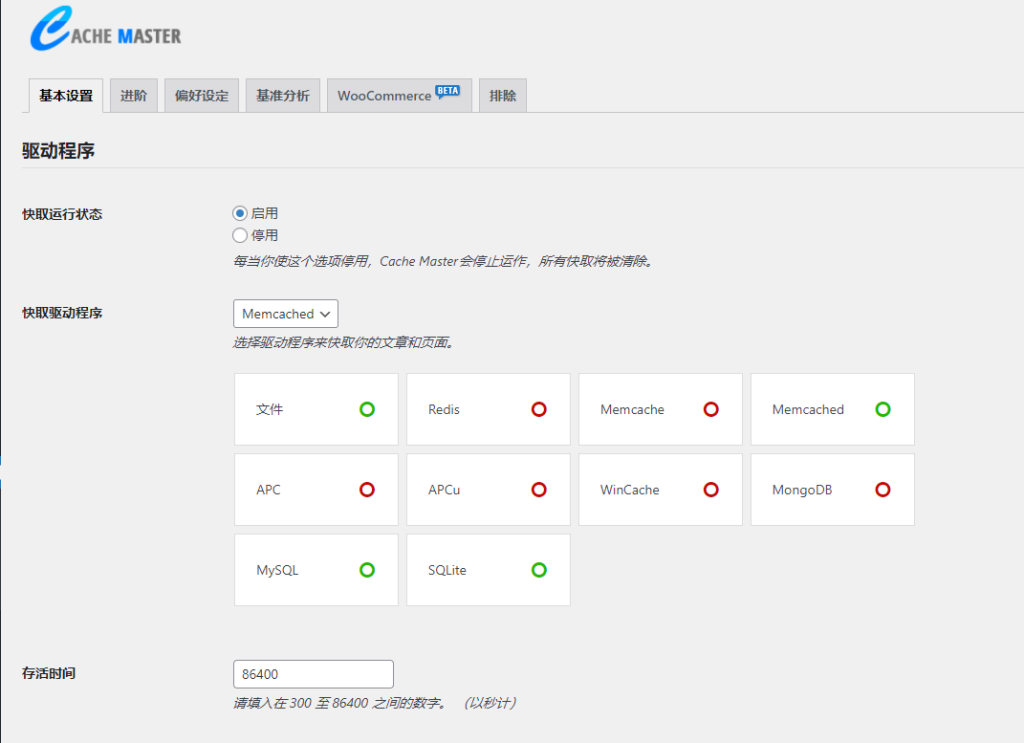This screenshot has height=743, width=1024.
Task: Click the Cache Master logo
Action: pos(106,29)
